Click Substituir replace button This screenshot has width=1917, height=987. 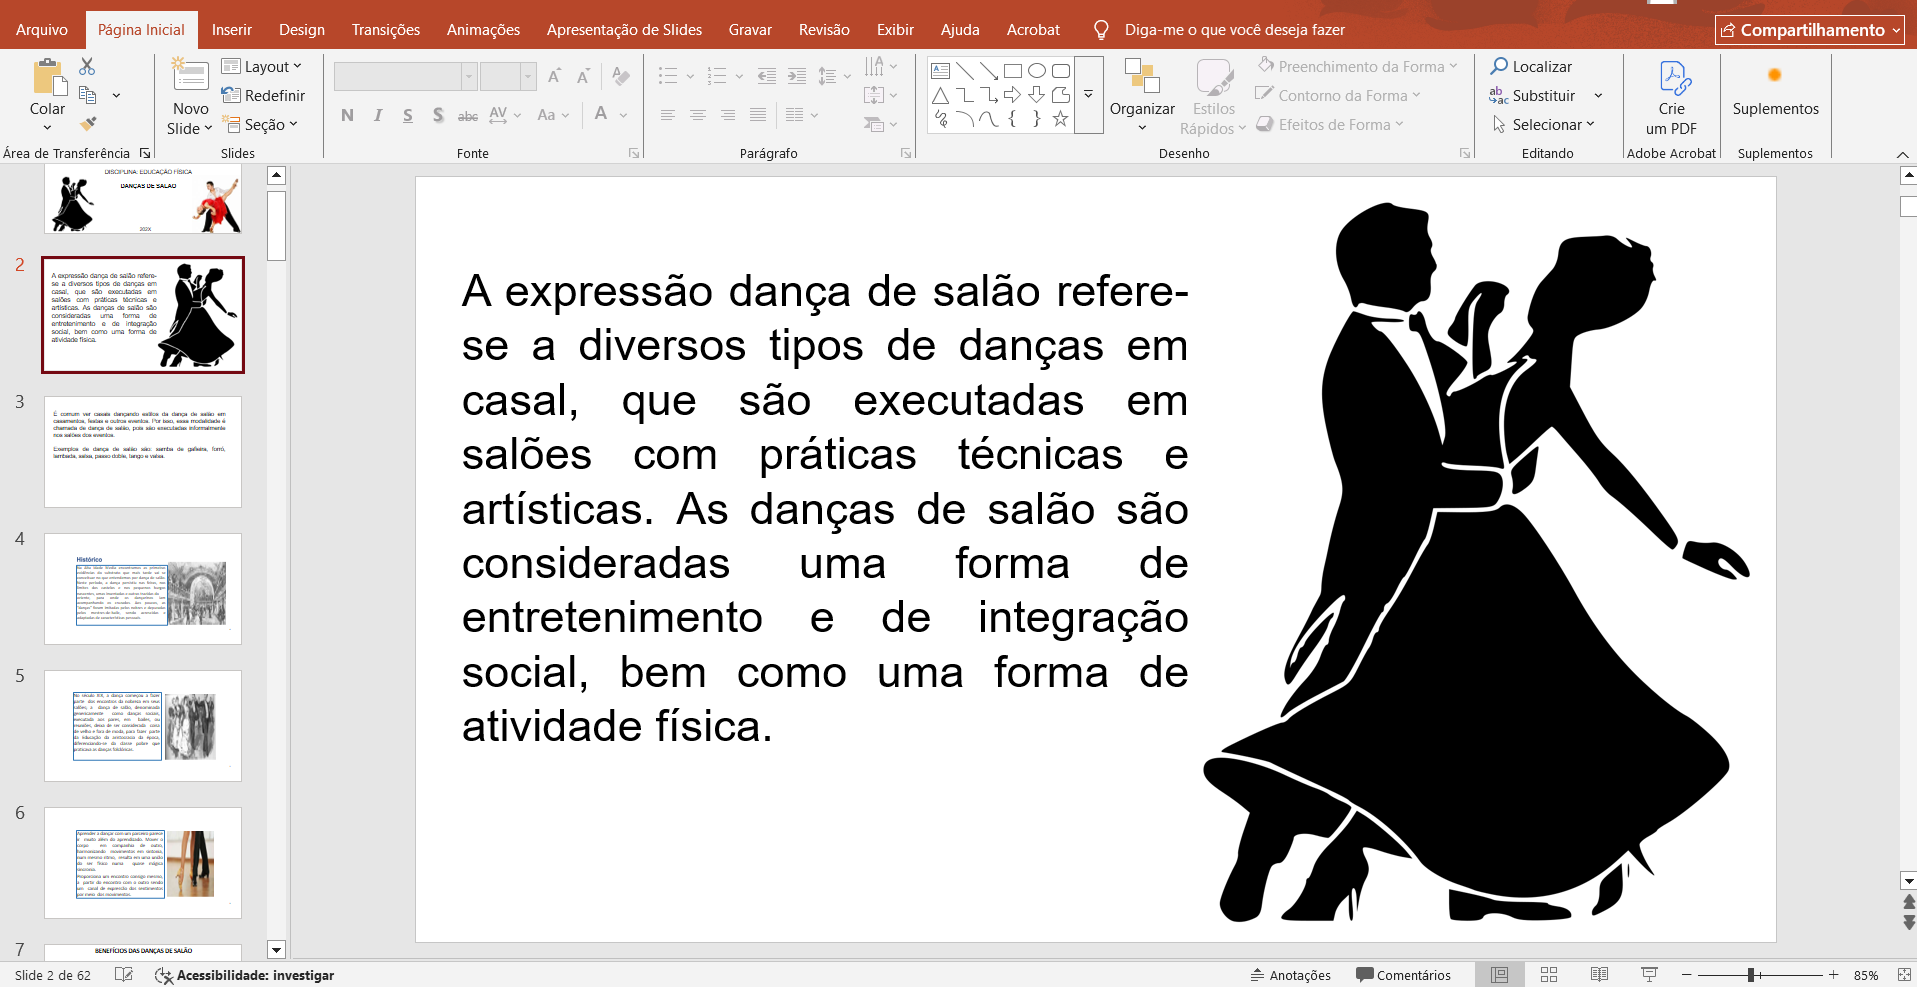[1532, 95]
